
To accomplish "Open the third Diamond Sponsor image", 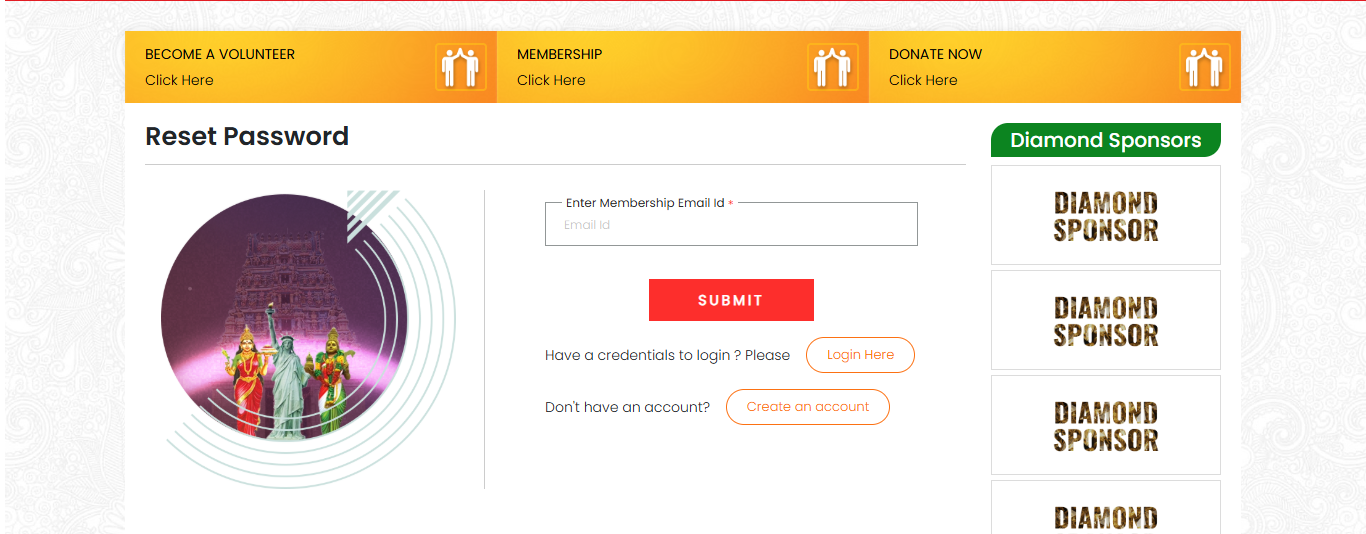I will click(x=1106, y=425).
